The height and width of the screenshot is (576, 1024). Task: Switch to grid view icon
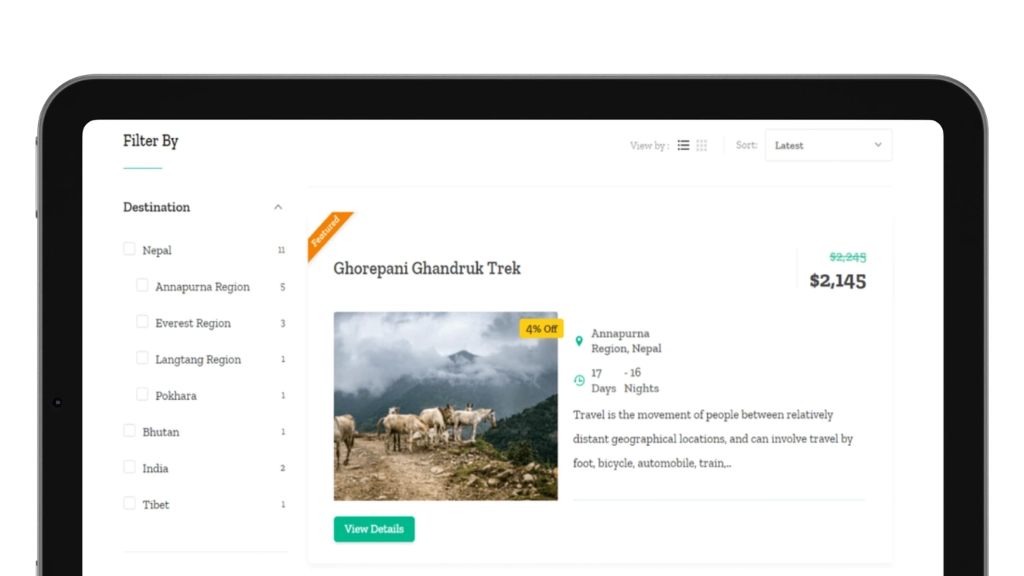701,145
